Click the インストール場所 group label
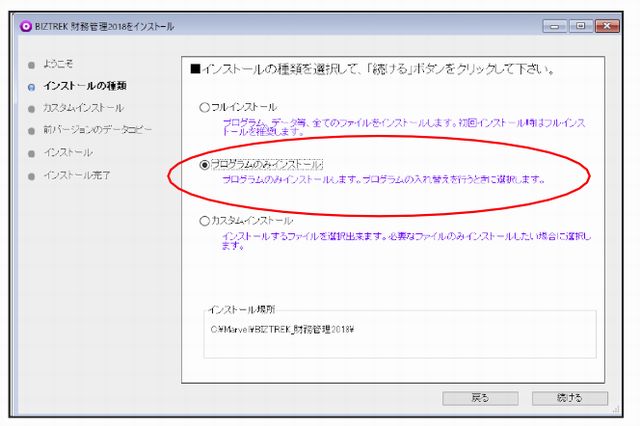This screenshot has width=640, height=426. 242,310
